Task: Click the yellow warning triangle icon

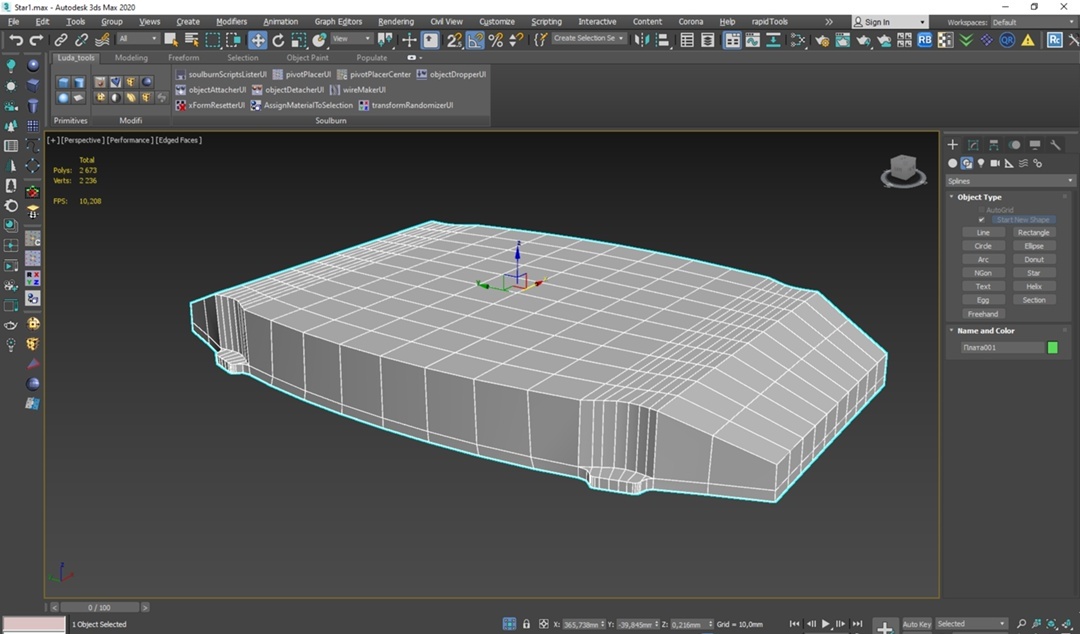Action: 1028,40
